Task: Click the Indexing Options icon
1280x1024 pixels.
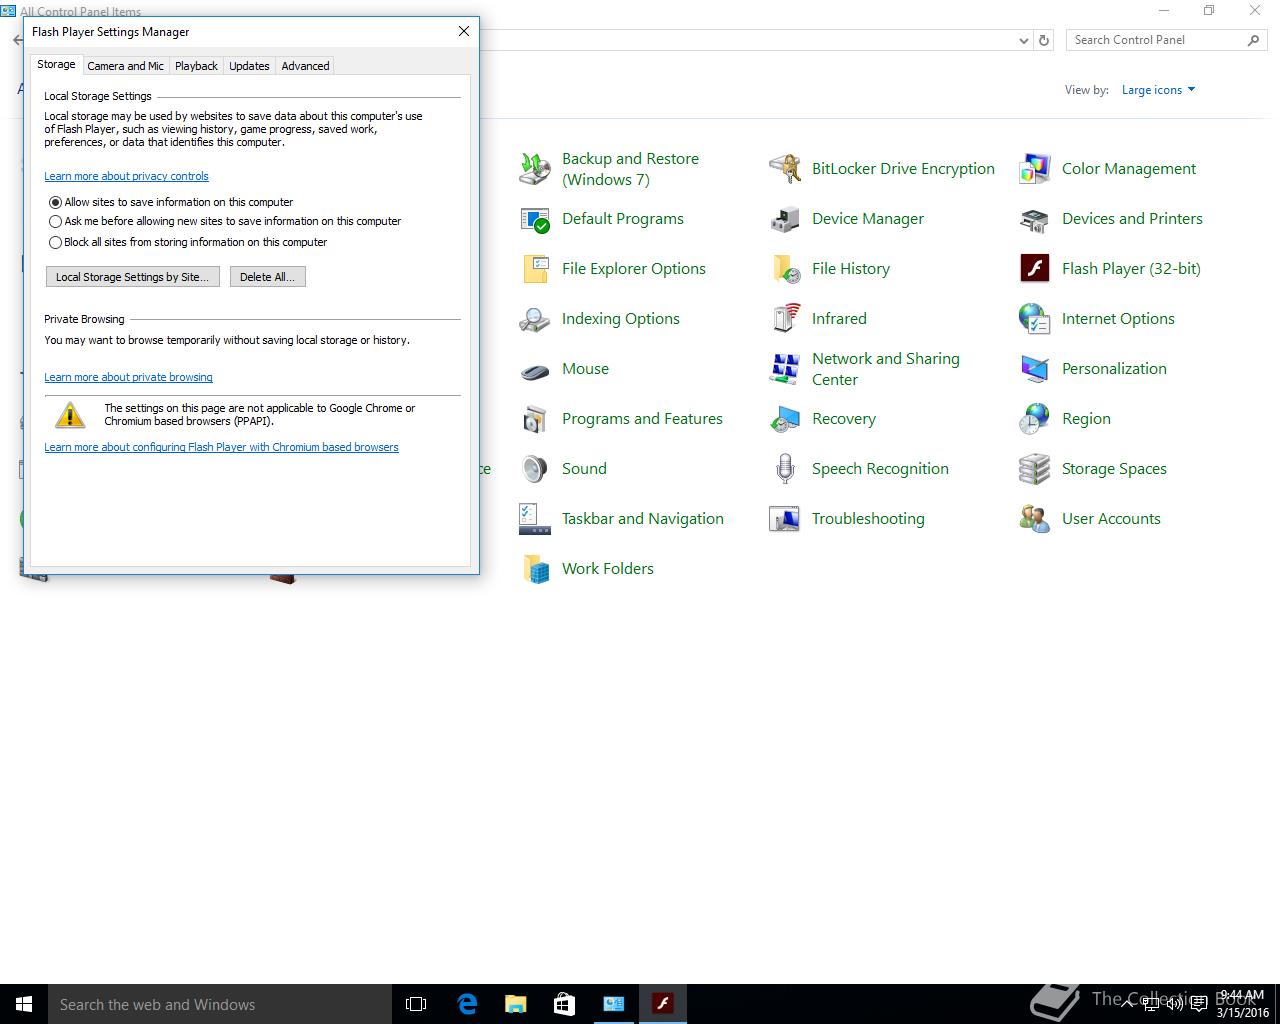Action: pos(535,319)
